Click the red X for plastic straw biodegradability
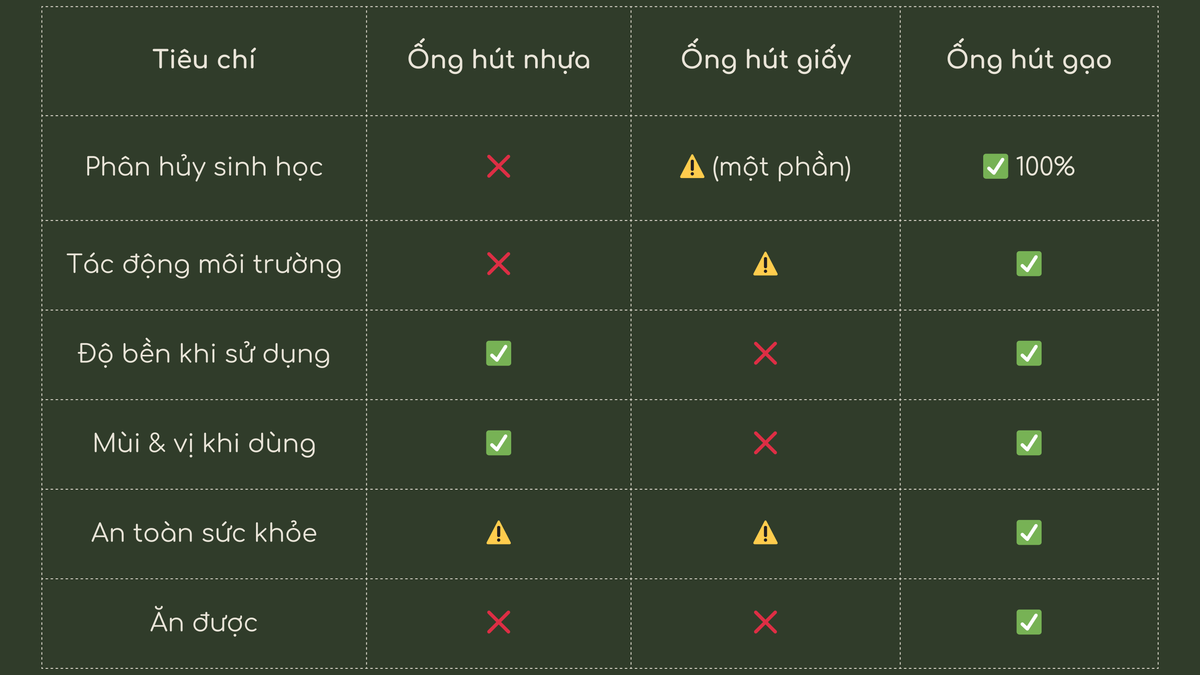Viewport: 1200px width, 675px height. coord(498,166)
